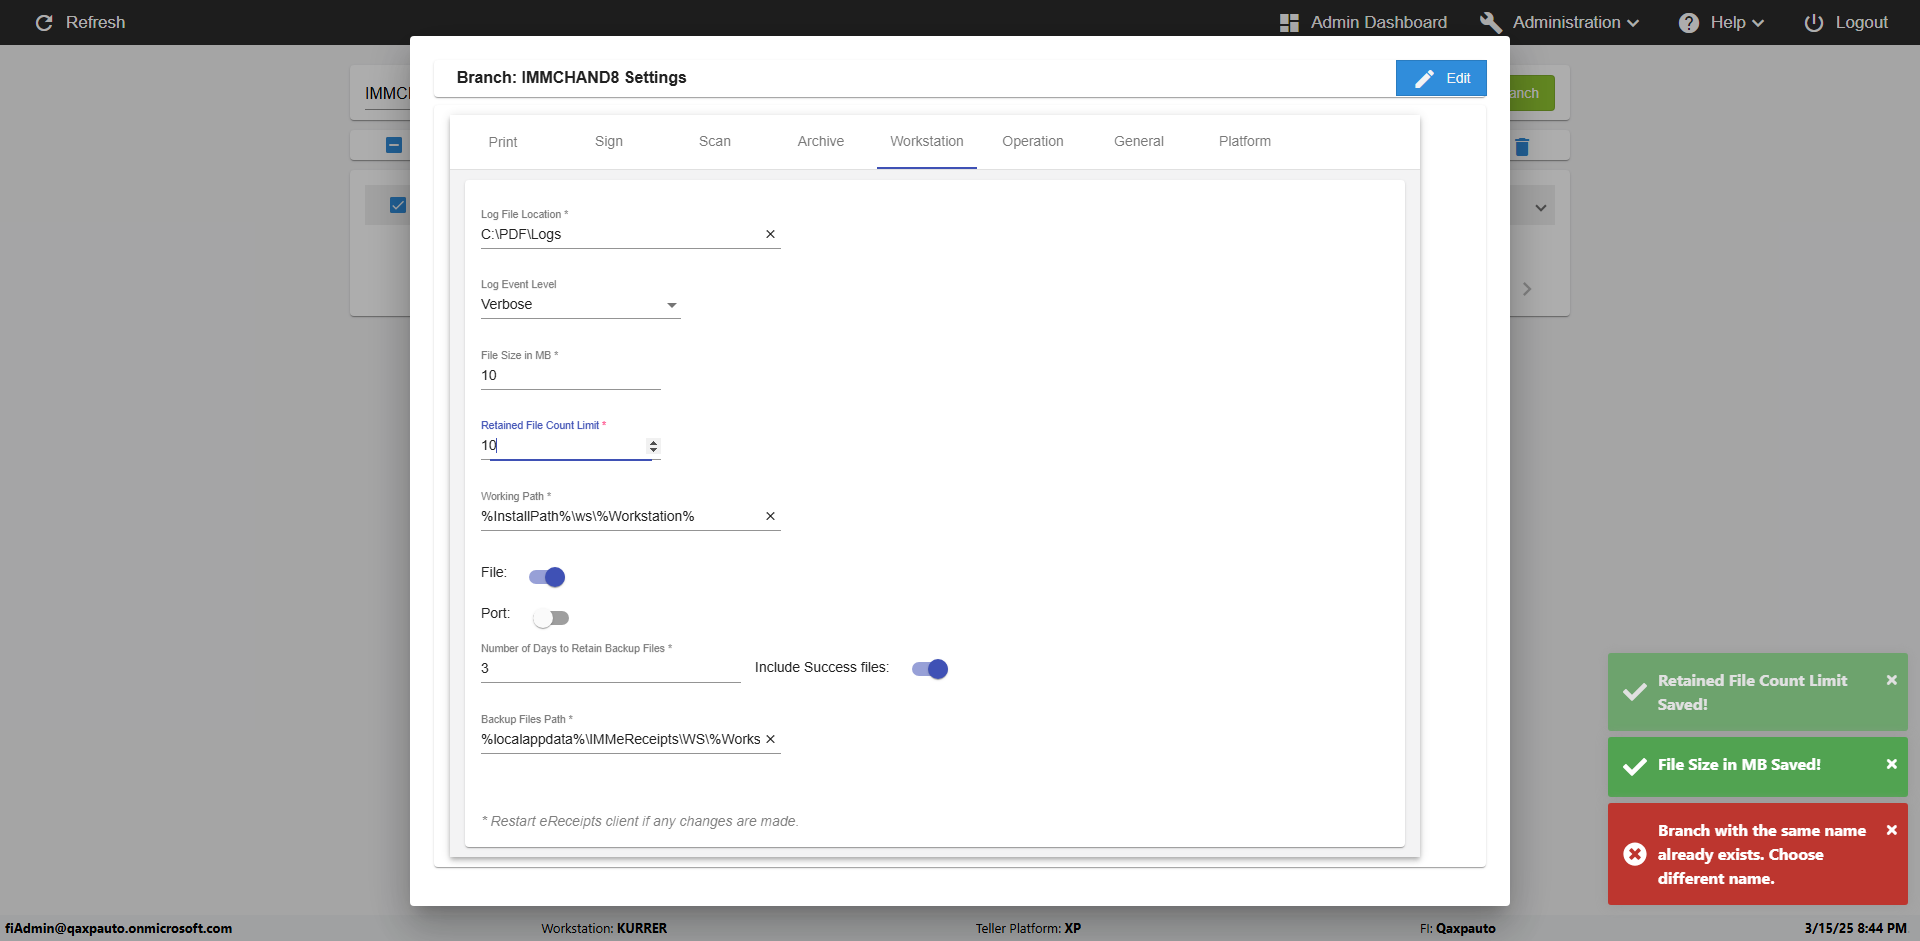The width and height of the screenshot is (1920, 941).
Task: Switch to the Archive tab
Action: tap(820, 141)
